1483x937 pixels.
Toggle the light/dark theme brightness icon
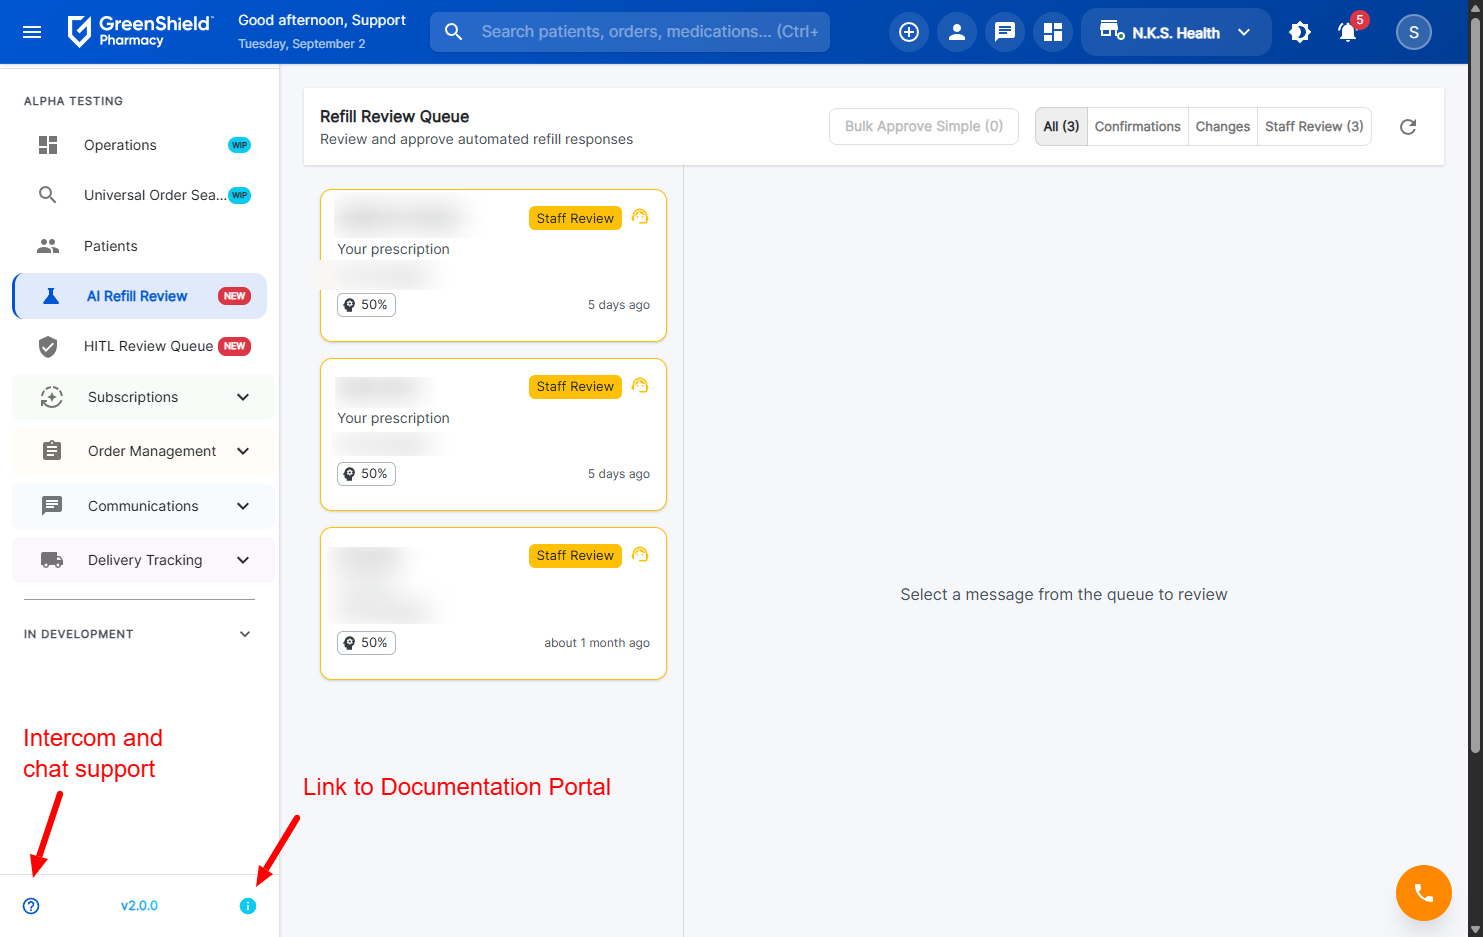[x=1299, y=32]
